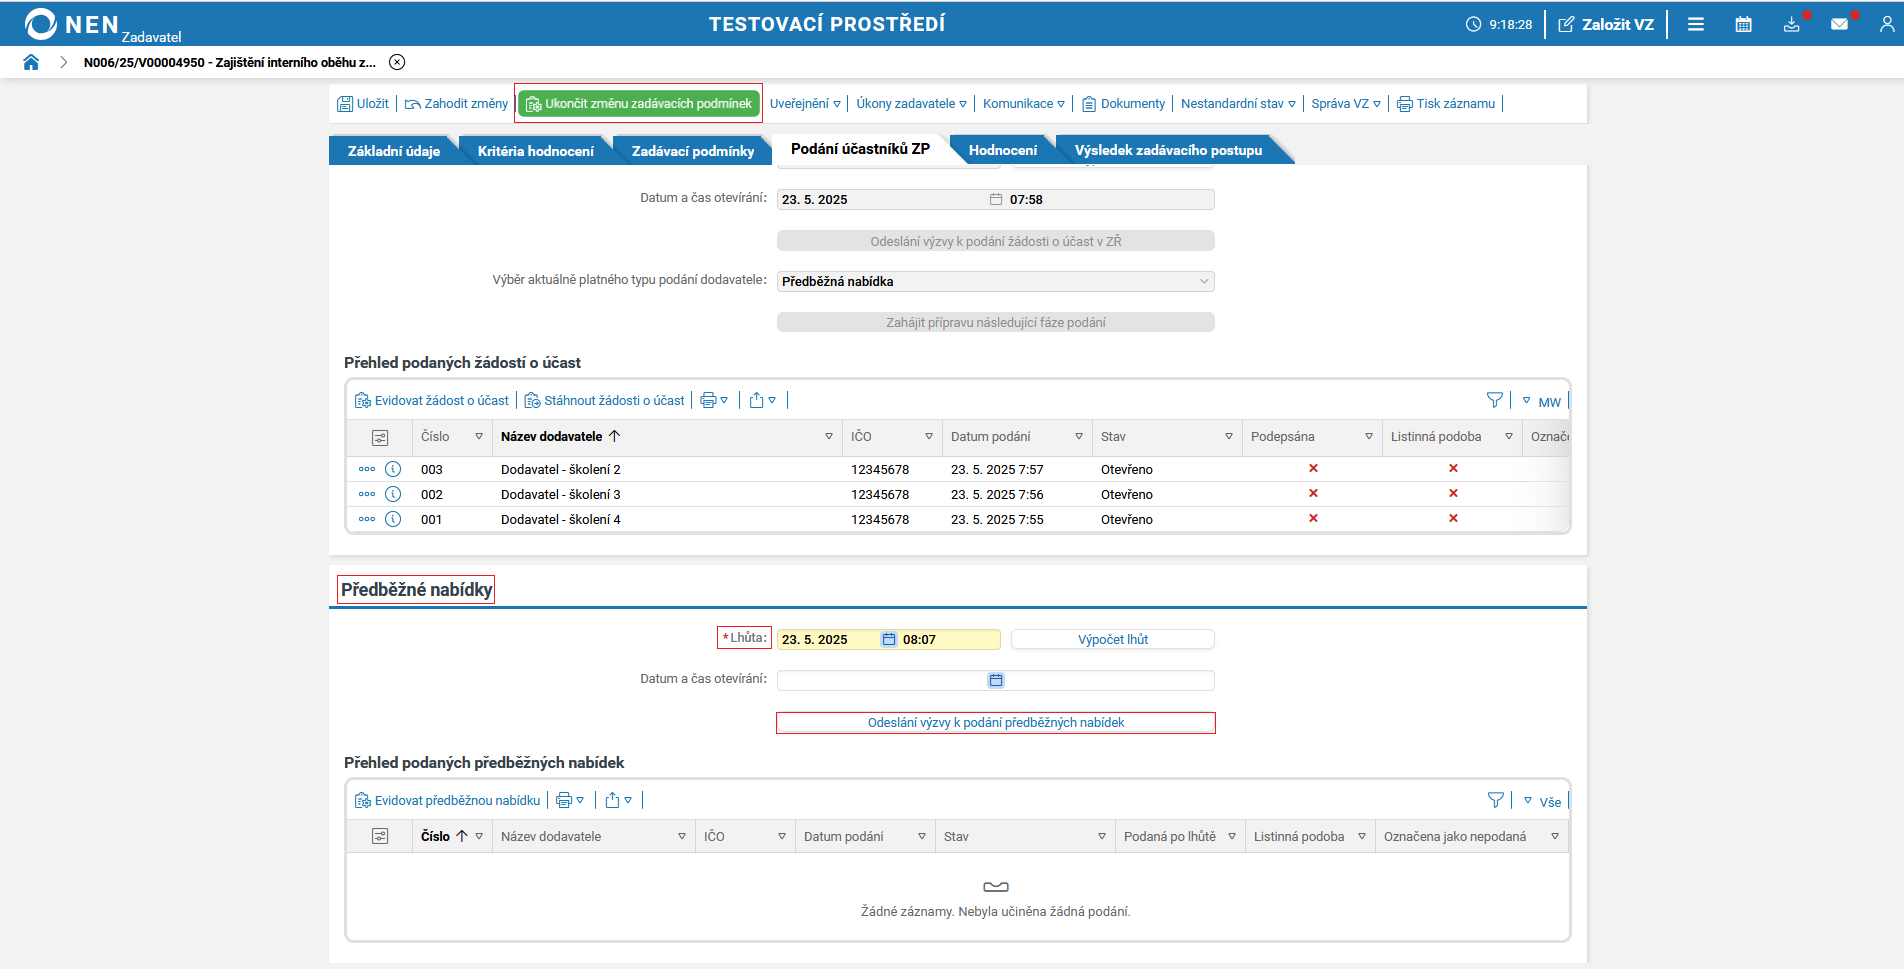Expand the Nestandardní stav menu
The image size is (1904, 969).
pyautogui.click(x=1237, y=104)
